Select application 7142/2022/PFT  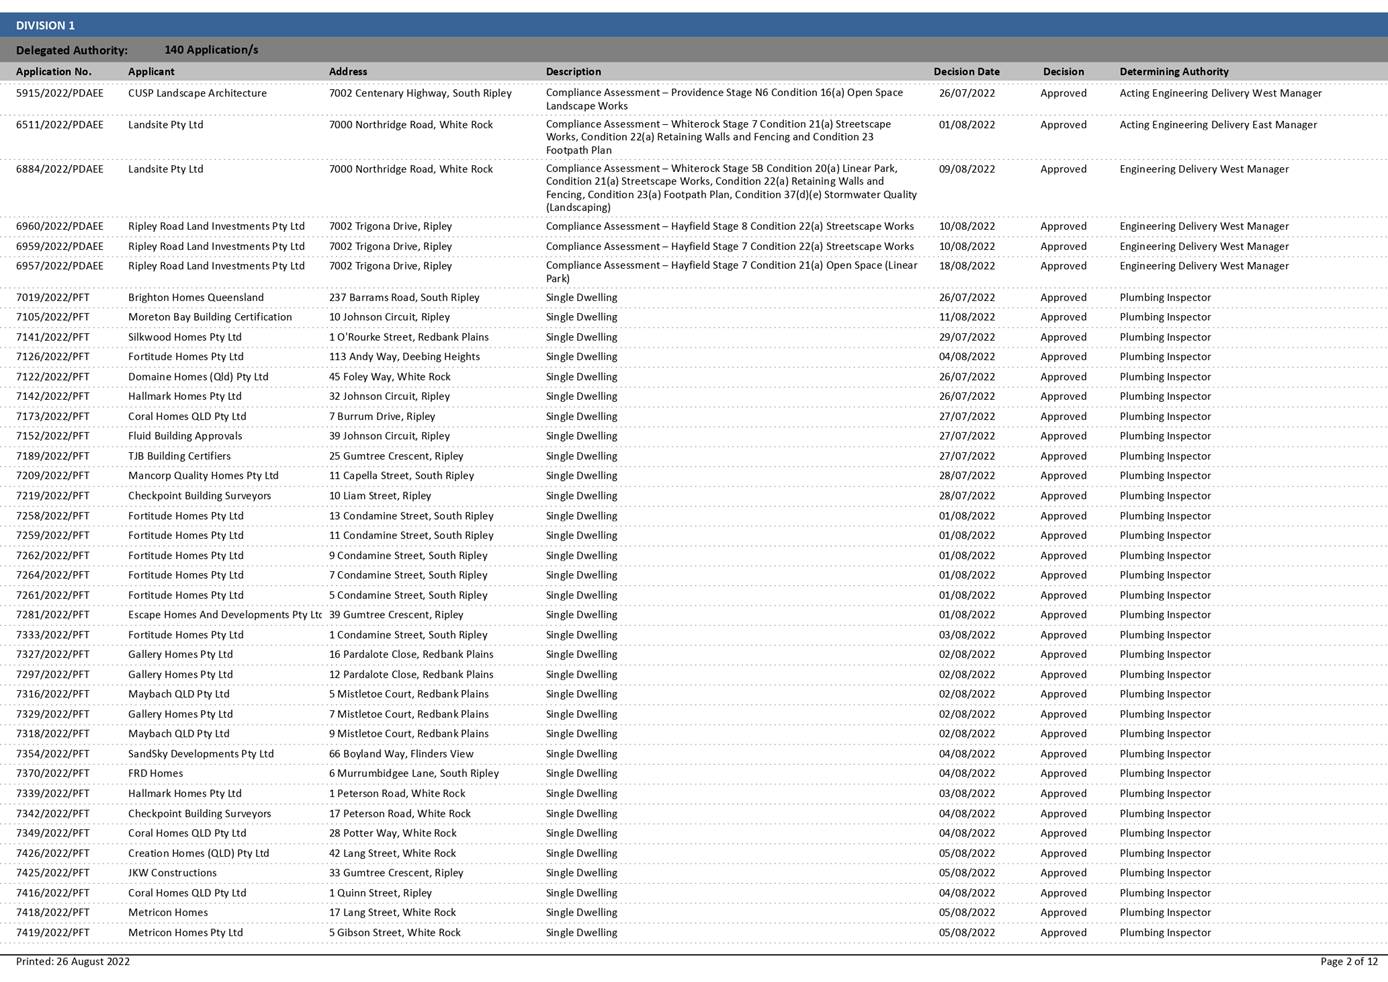(53, 396)
